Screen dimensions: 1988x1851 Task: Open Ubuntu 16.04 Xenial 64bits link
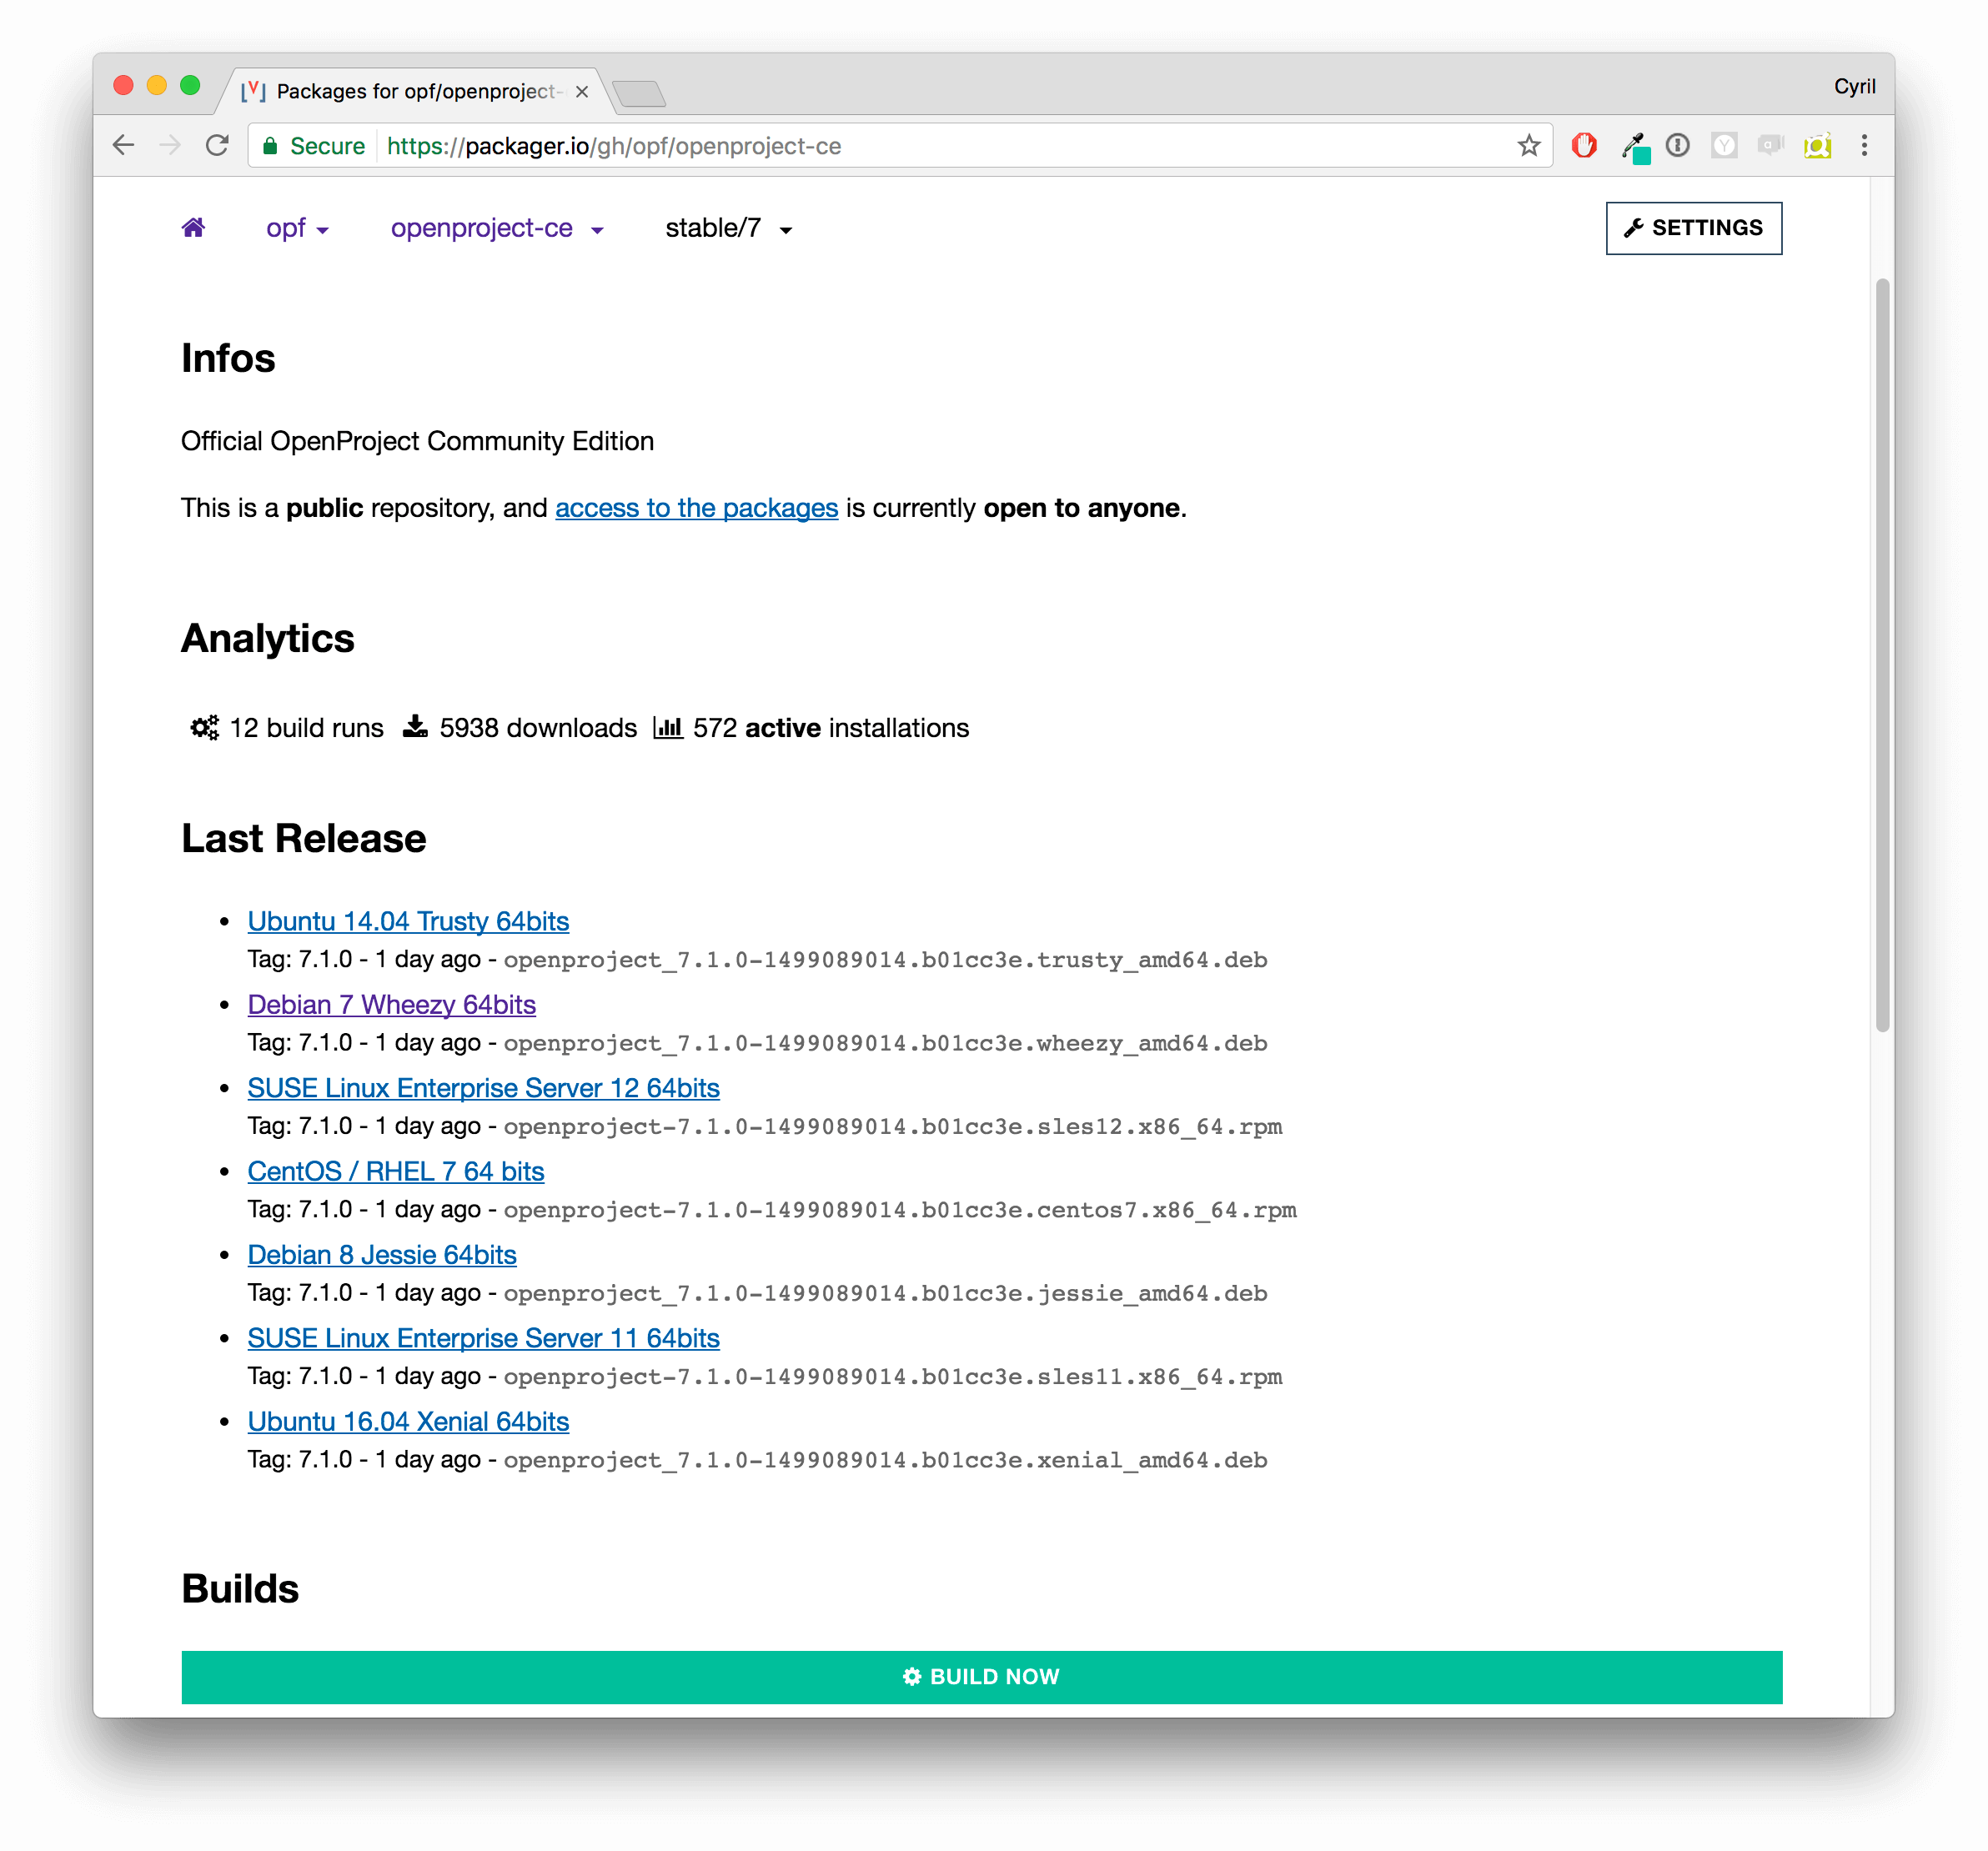(408, 1421)
